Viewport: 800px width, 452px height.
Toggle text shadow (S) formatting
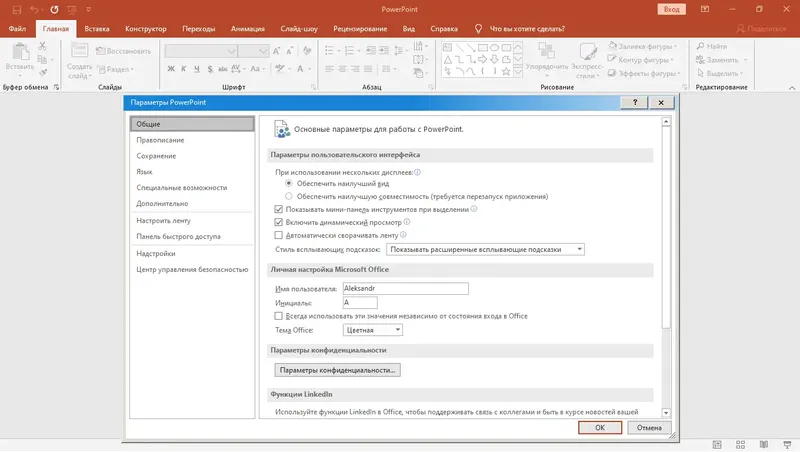tap(210, 69)
